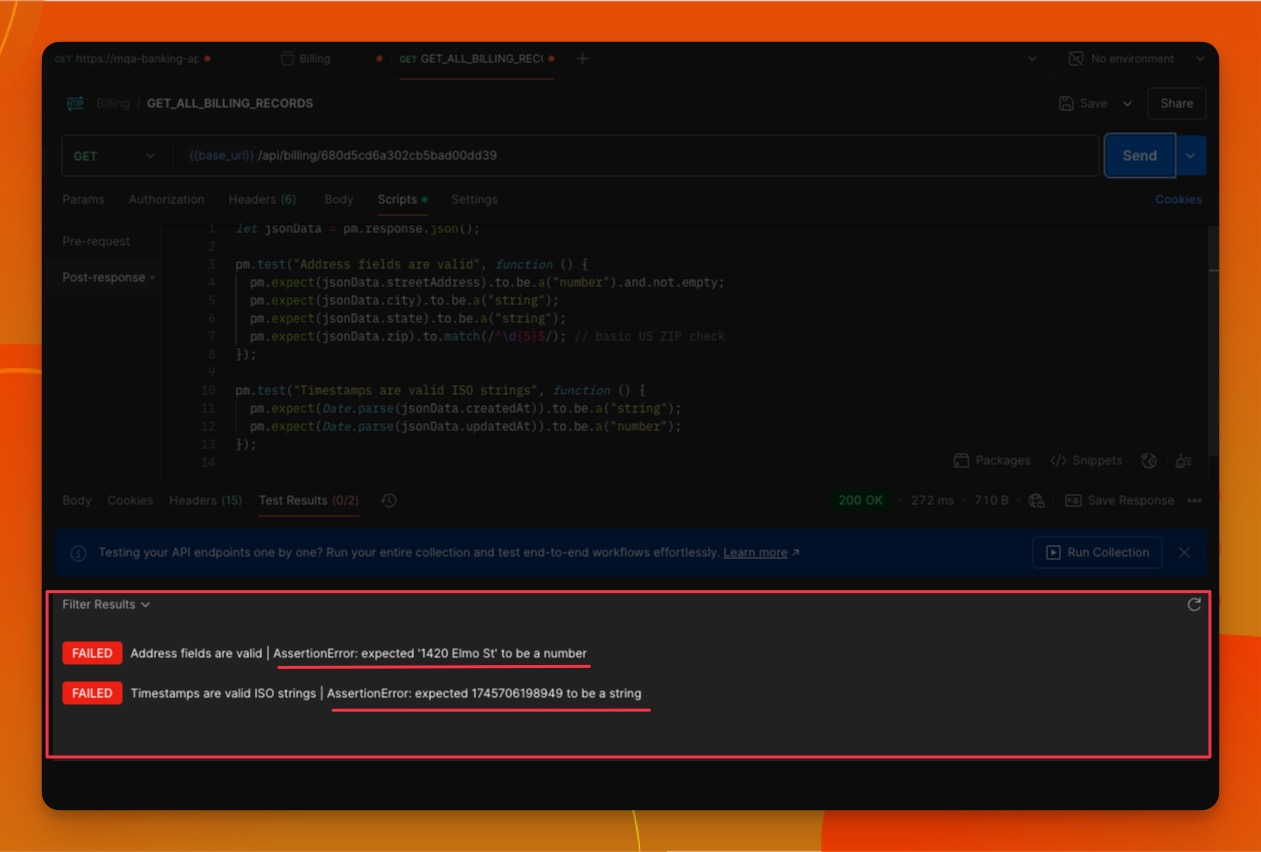Open the response more options ellipsis
The image size is (1261, 852).
click(x=1194, y=500)
